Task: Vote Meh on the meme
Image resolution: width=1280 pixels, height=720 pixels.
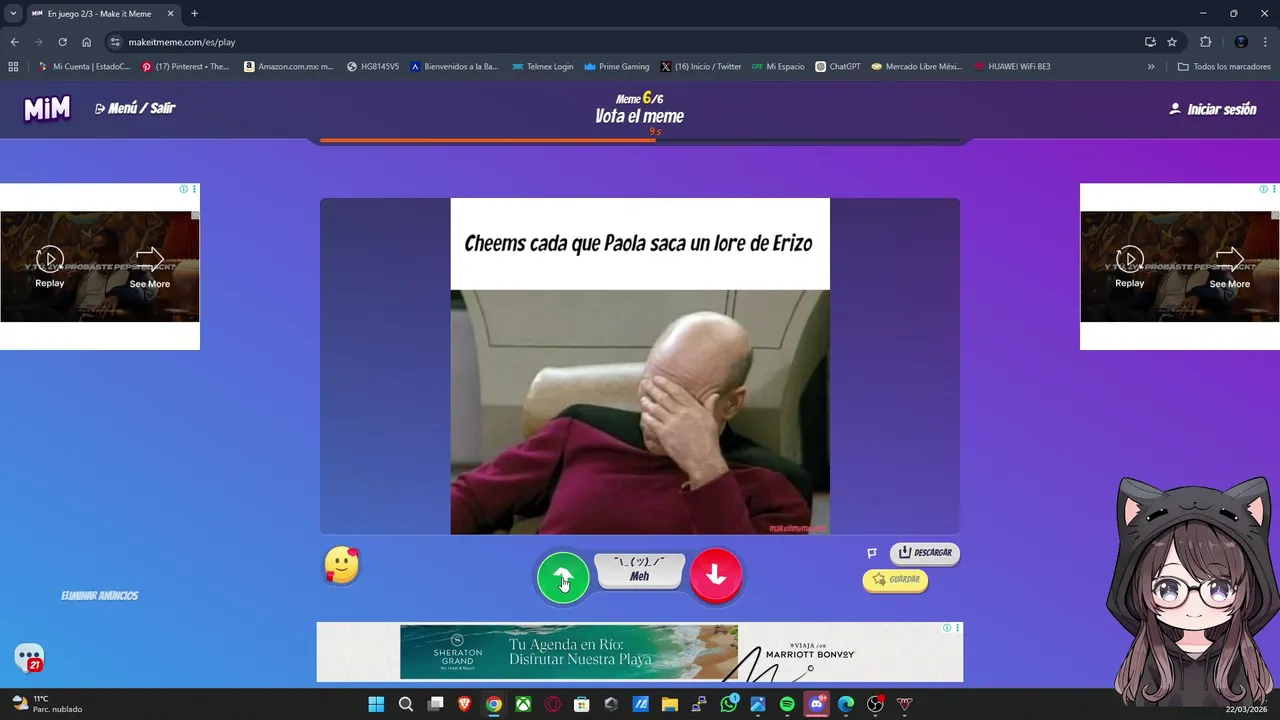Action: coord(640,570)
